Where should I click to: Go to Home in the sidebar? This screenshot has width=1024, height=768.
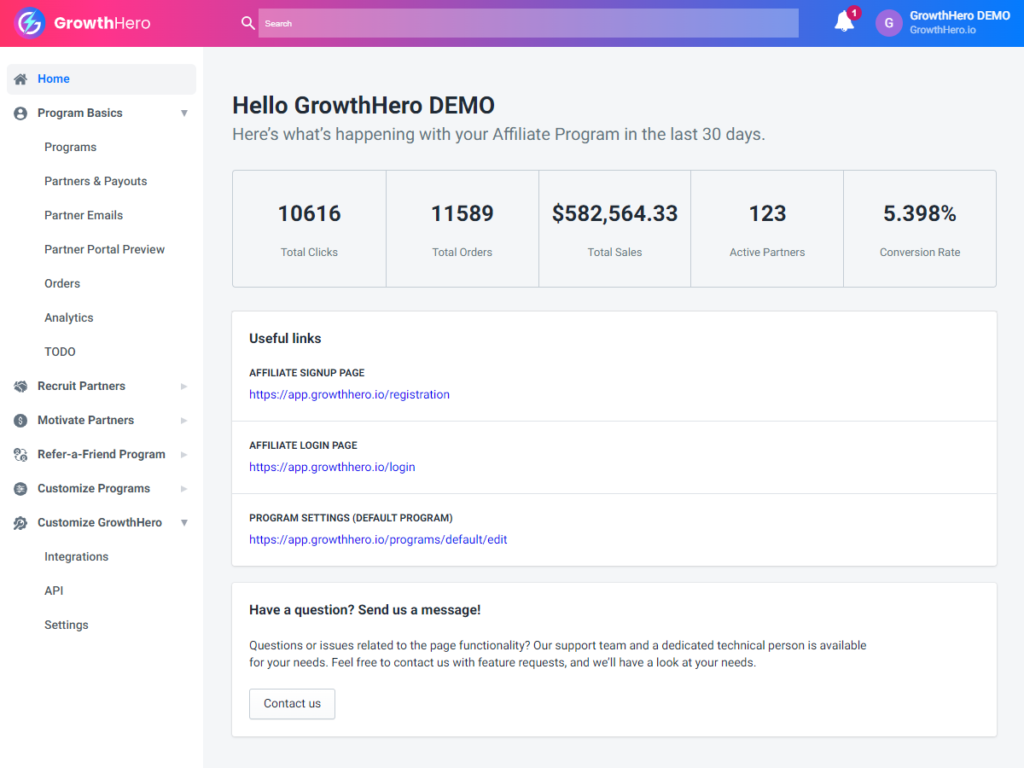[101, 79]
